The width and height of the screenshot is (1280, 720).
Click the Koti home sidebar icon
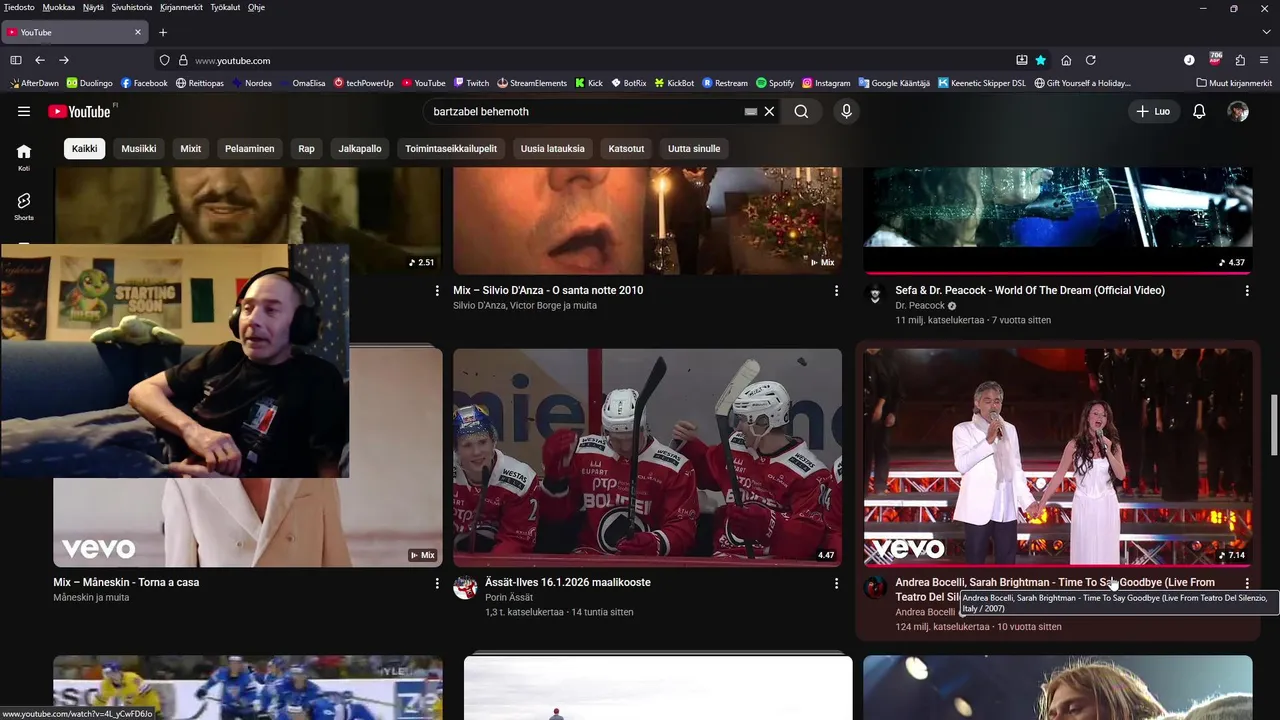coord(24,156)
